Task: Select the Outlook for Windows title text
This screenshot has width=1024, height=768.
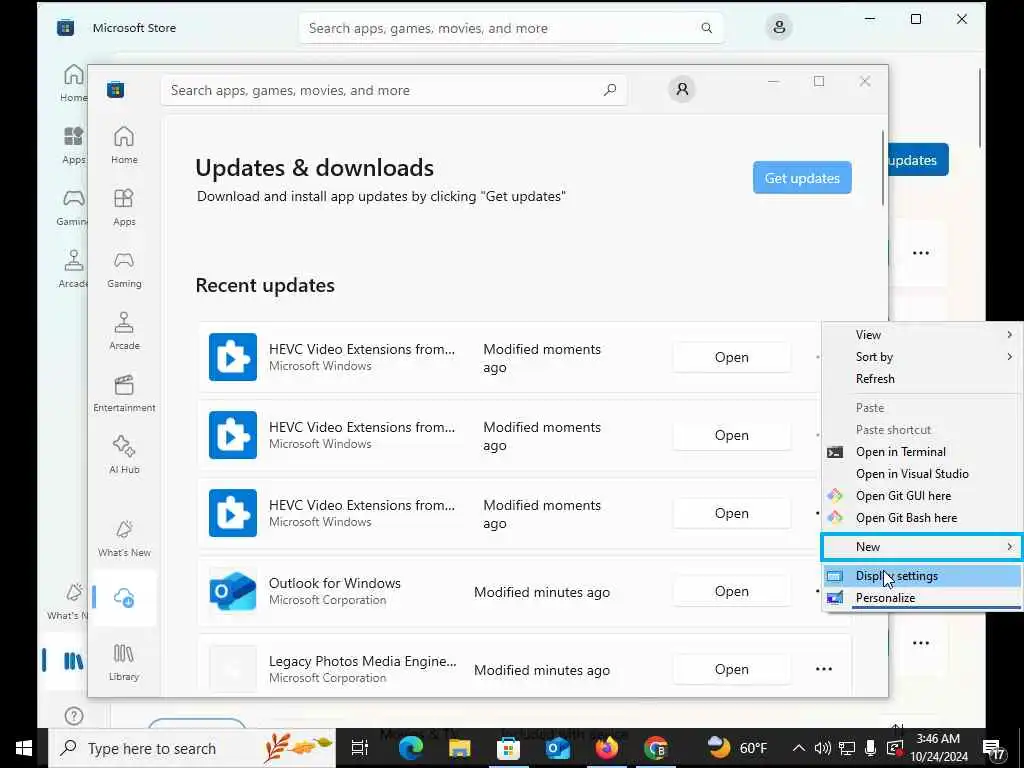Action: click(x=335, y=583)
